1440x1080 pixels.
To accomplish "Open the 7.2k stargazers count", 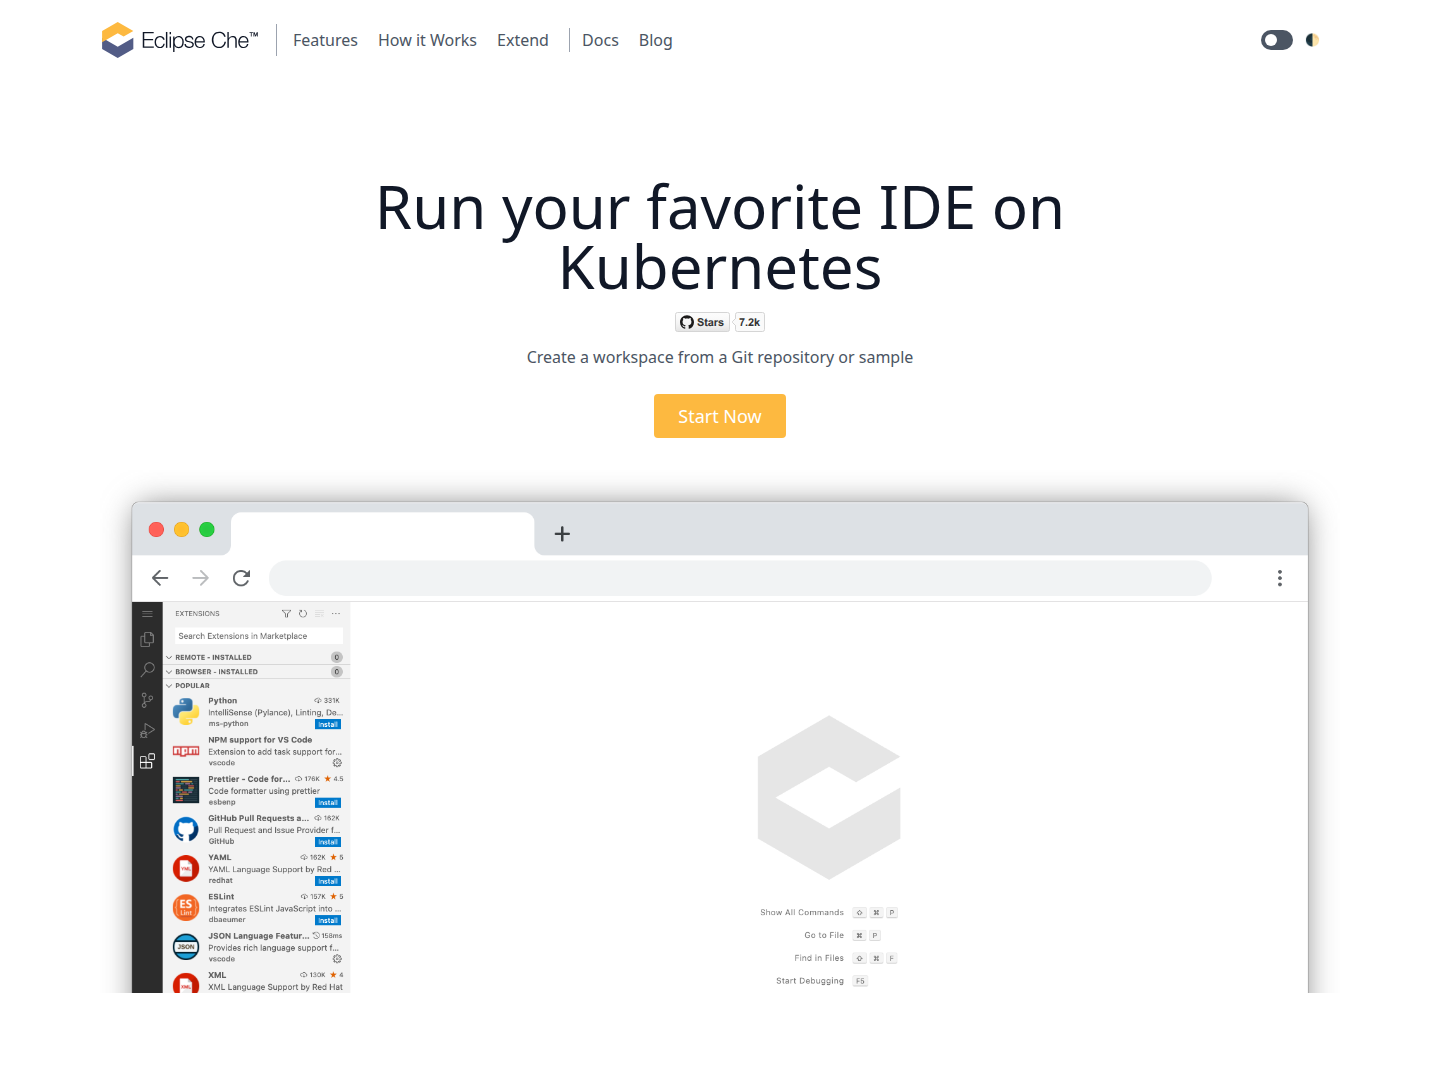I will 750,322.
